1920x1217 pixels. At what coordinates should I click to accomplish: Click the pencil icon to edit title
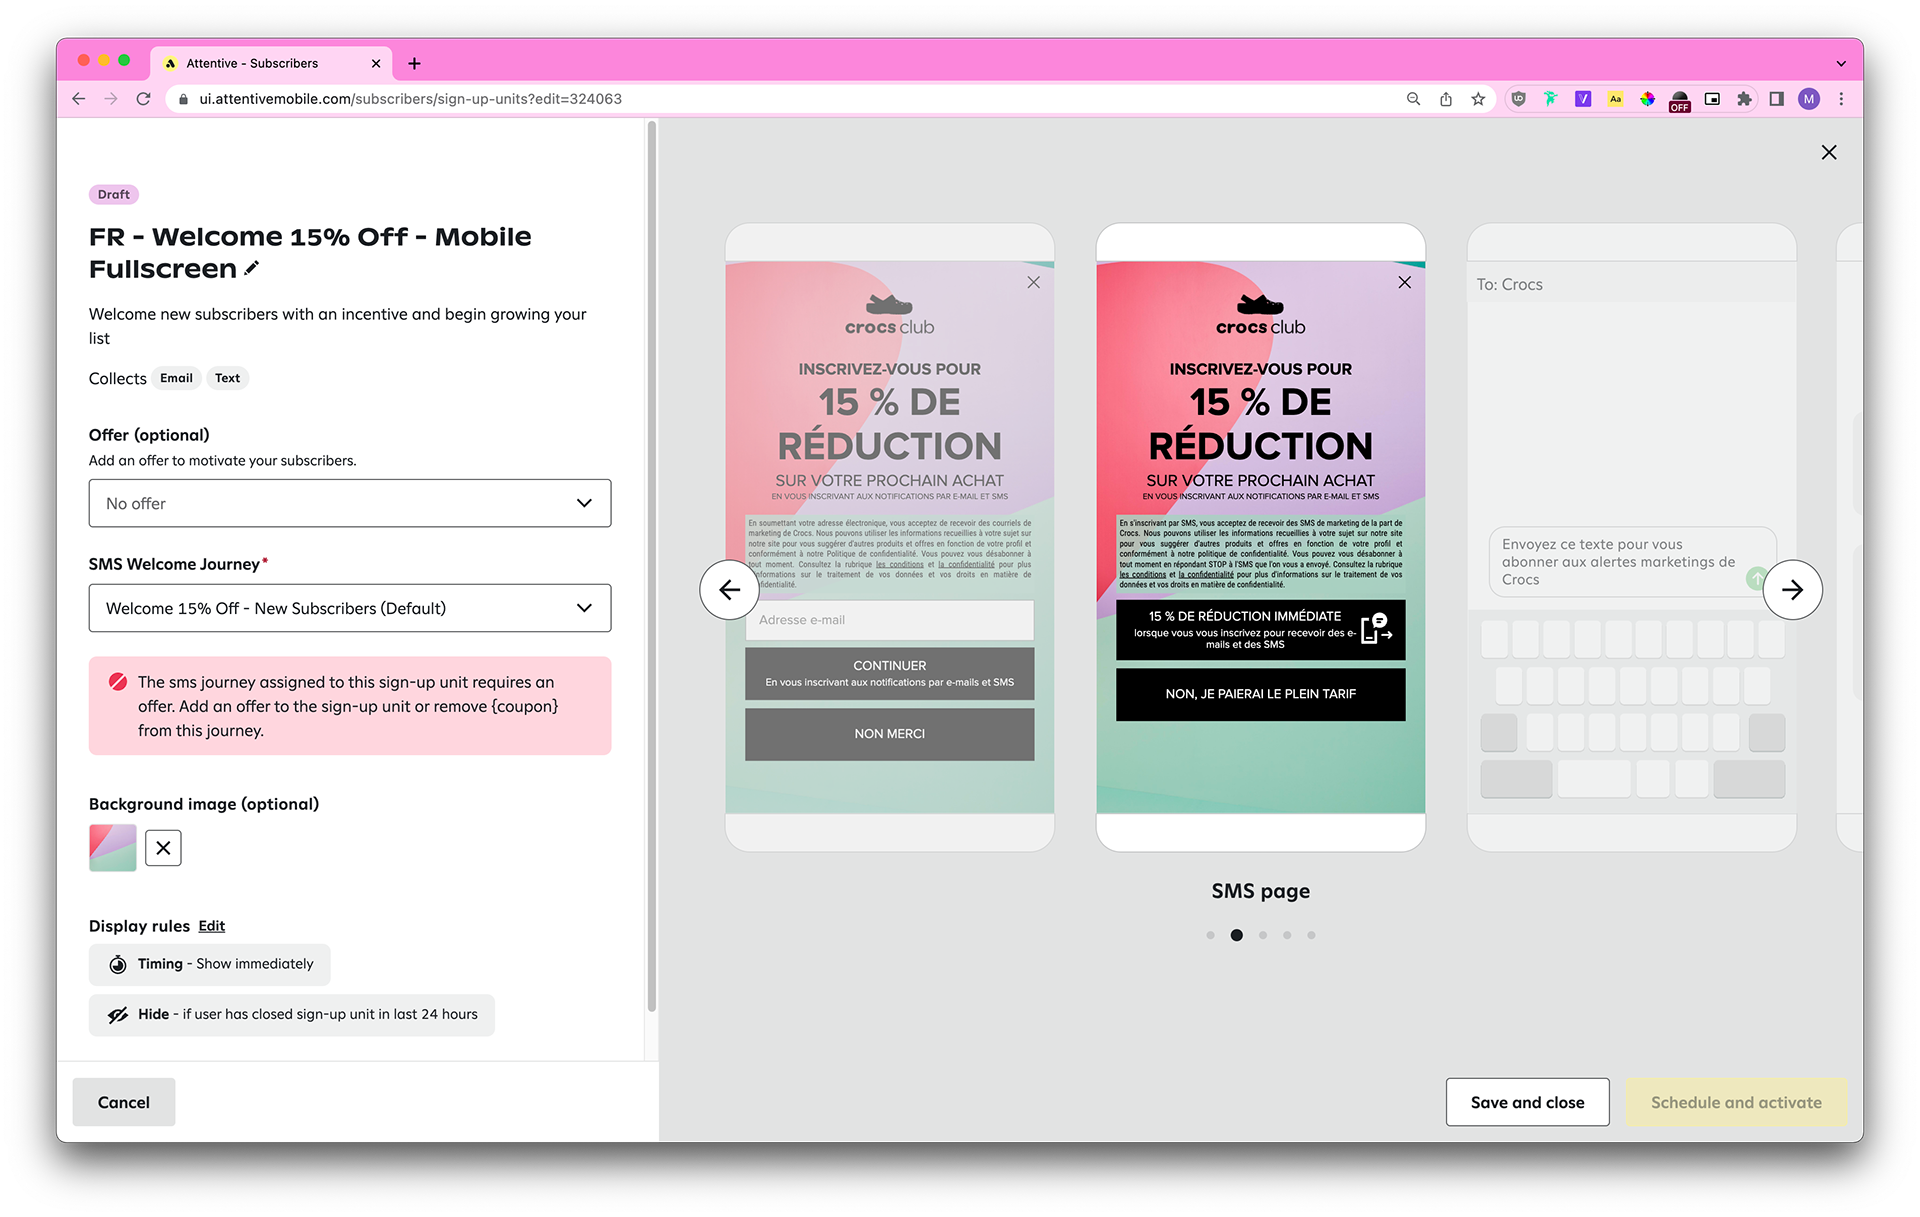pos(252,268)
